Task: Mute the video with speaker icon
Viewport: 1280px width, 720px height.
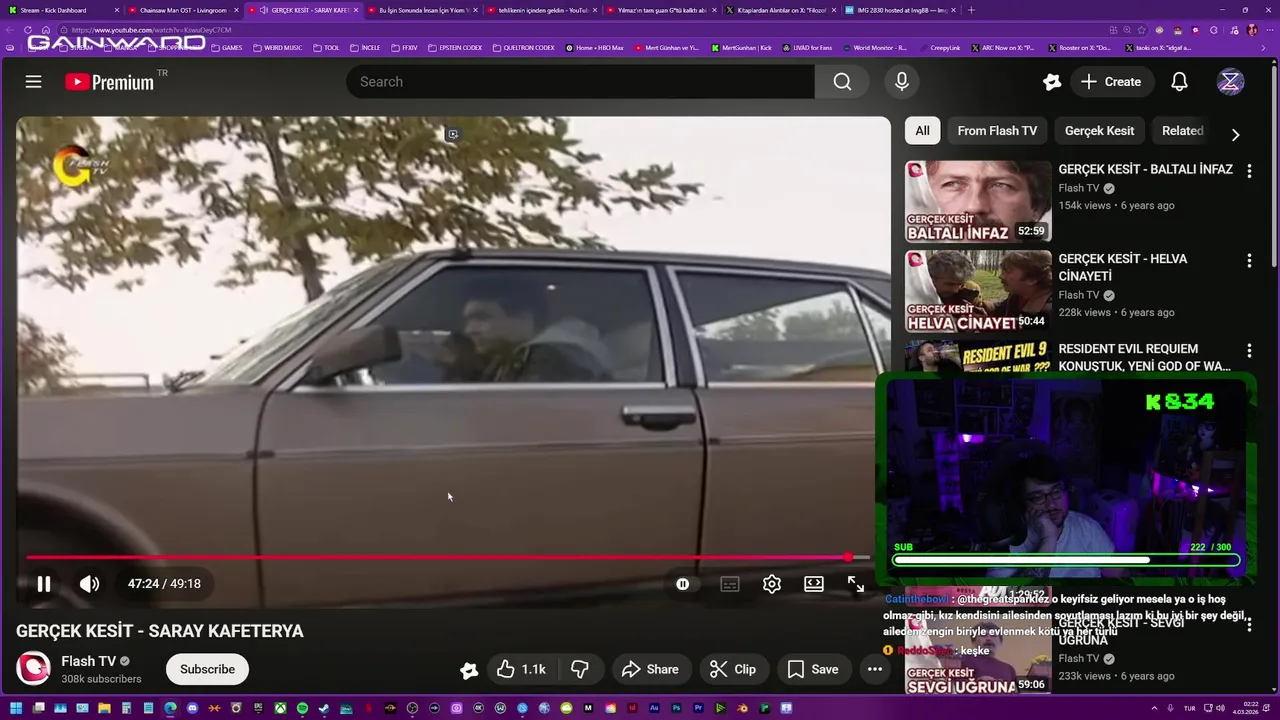Action: click(90, 584)
